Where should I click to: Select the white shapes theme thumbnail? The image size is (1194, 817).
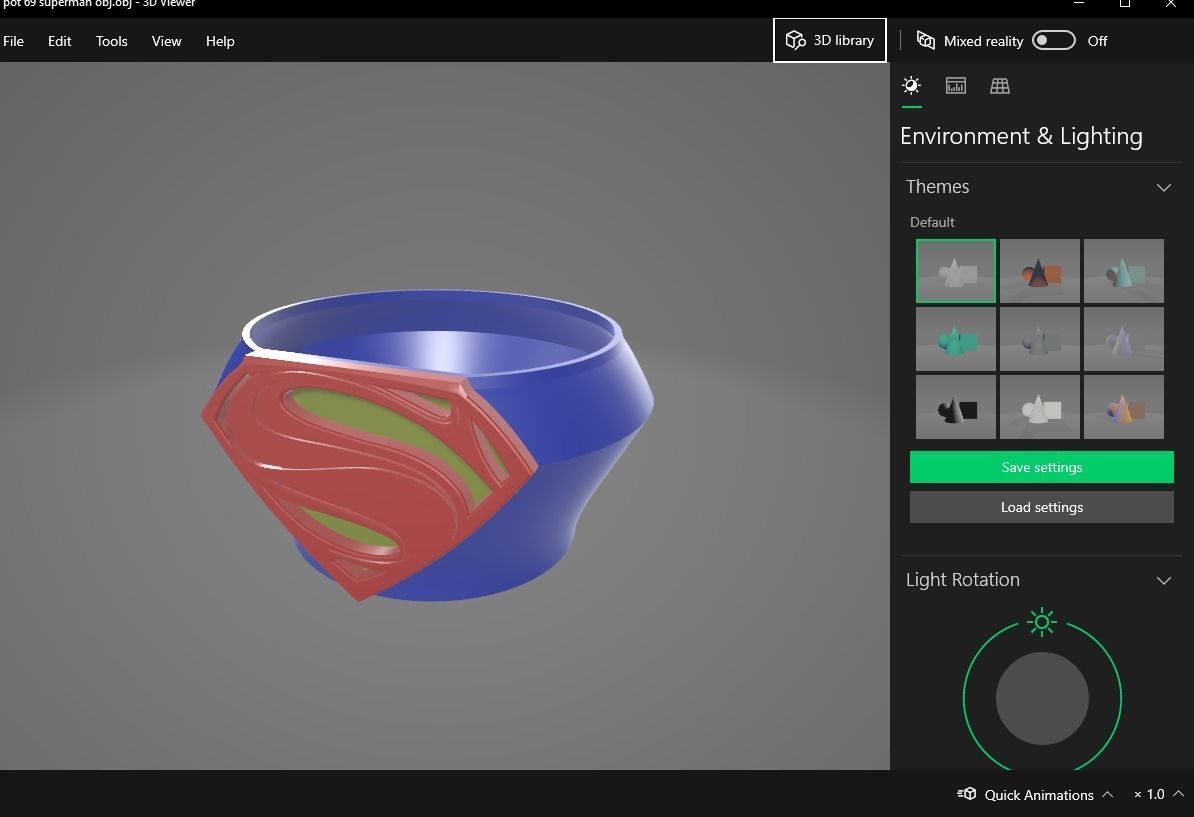tap(1039, 407)
